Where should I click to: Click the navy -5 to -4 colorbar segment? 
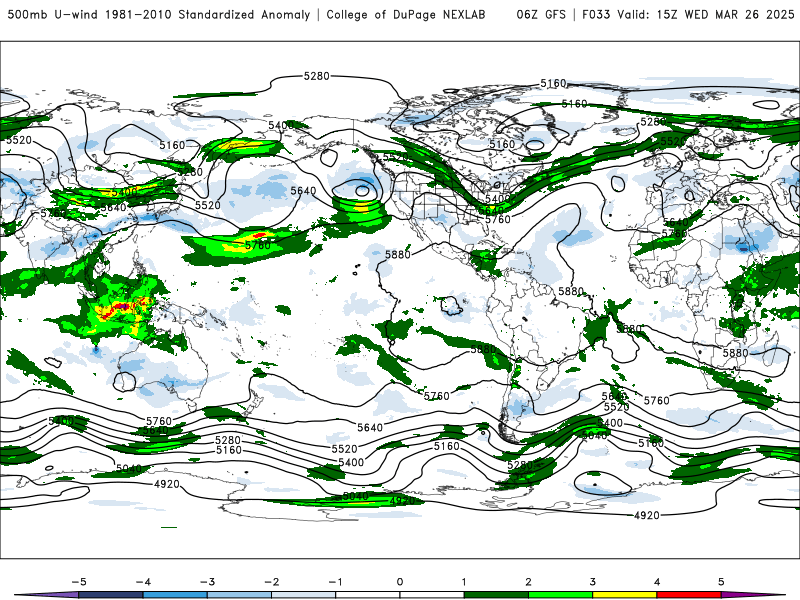click(111, 595)
